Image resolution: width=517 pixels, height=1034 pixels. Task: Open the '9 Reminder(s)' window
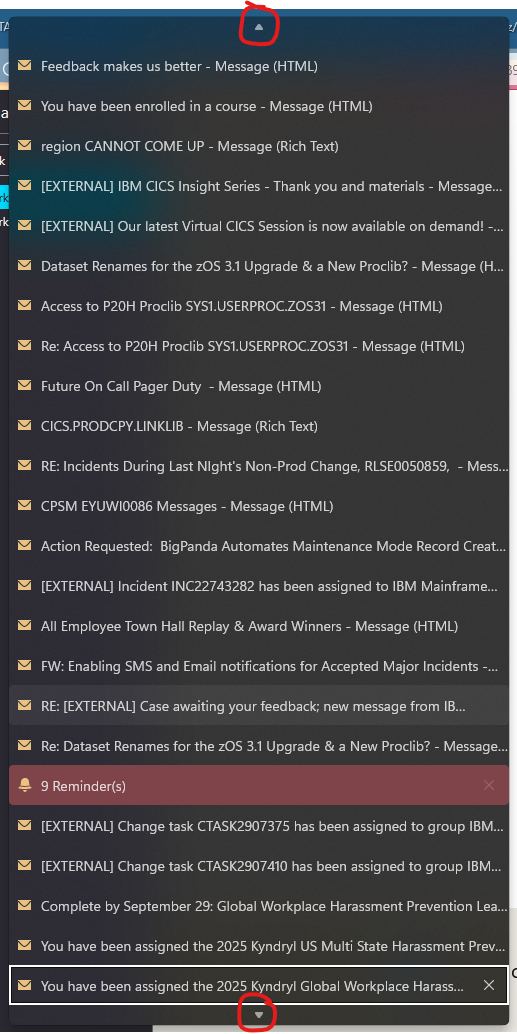point(258,785)
